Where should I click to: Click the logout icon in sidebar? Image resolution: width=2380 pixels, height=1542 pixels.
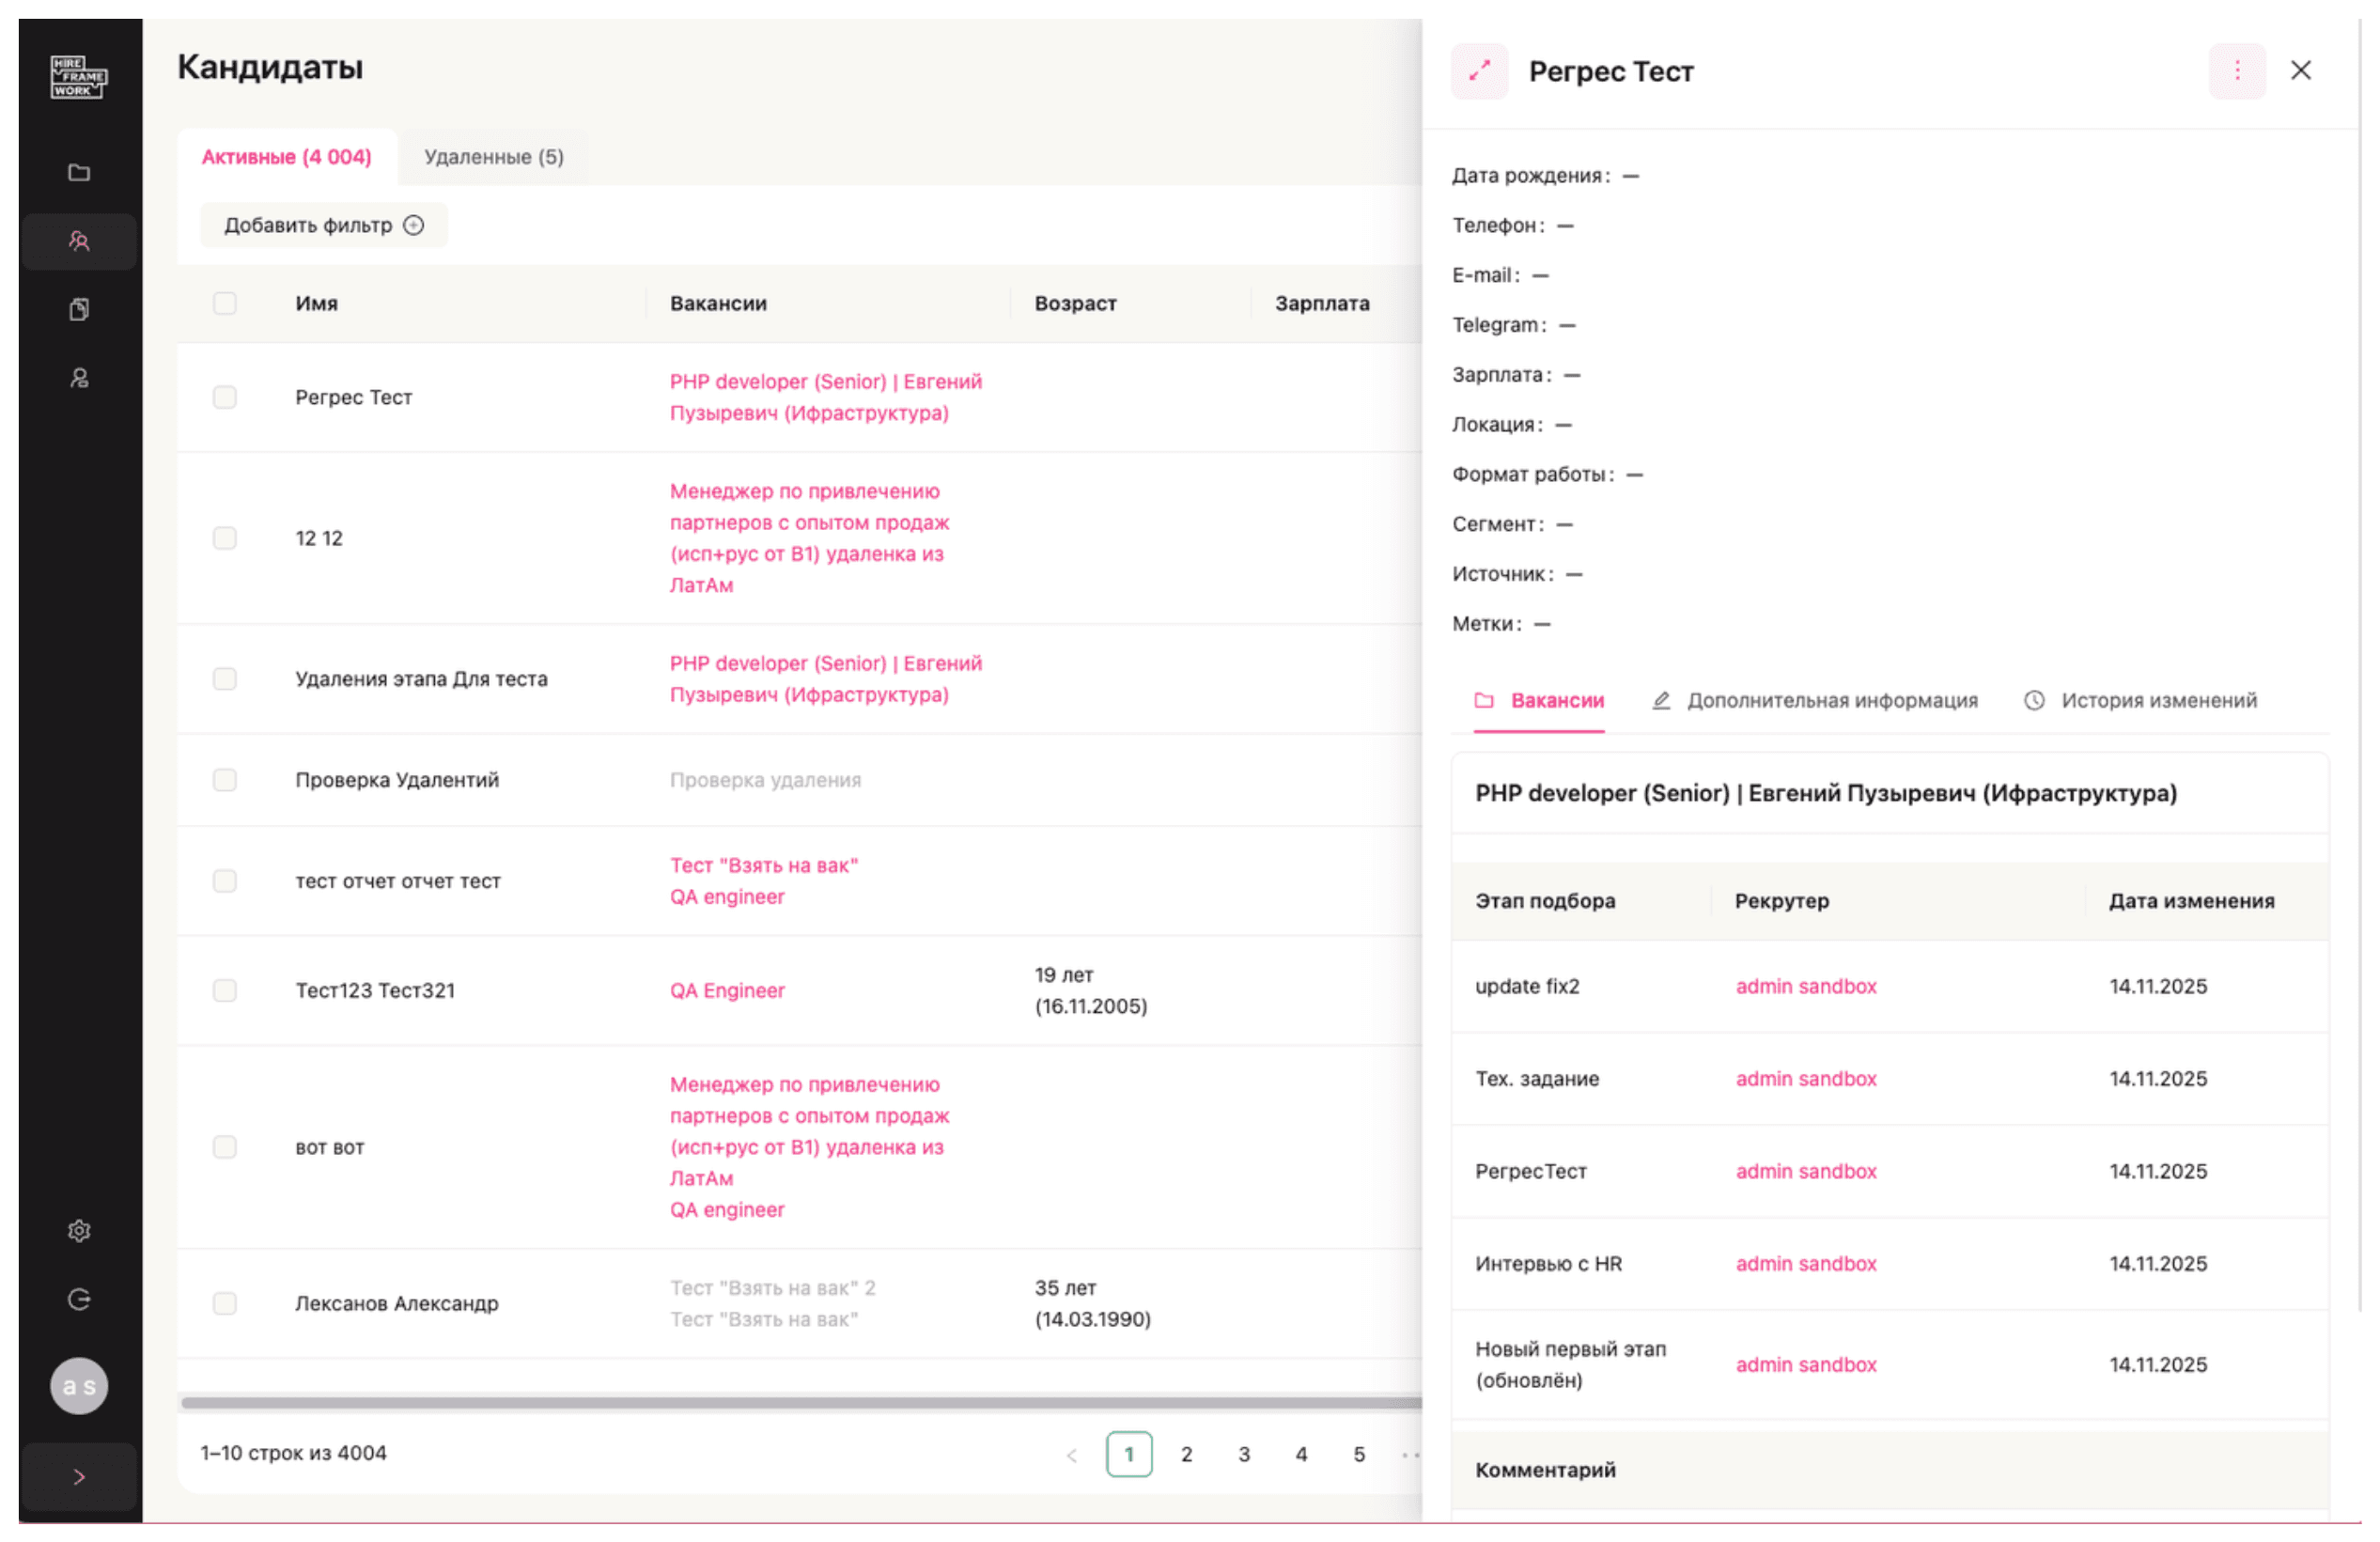coord(79,1301)
